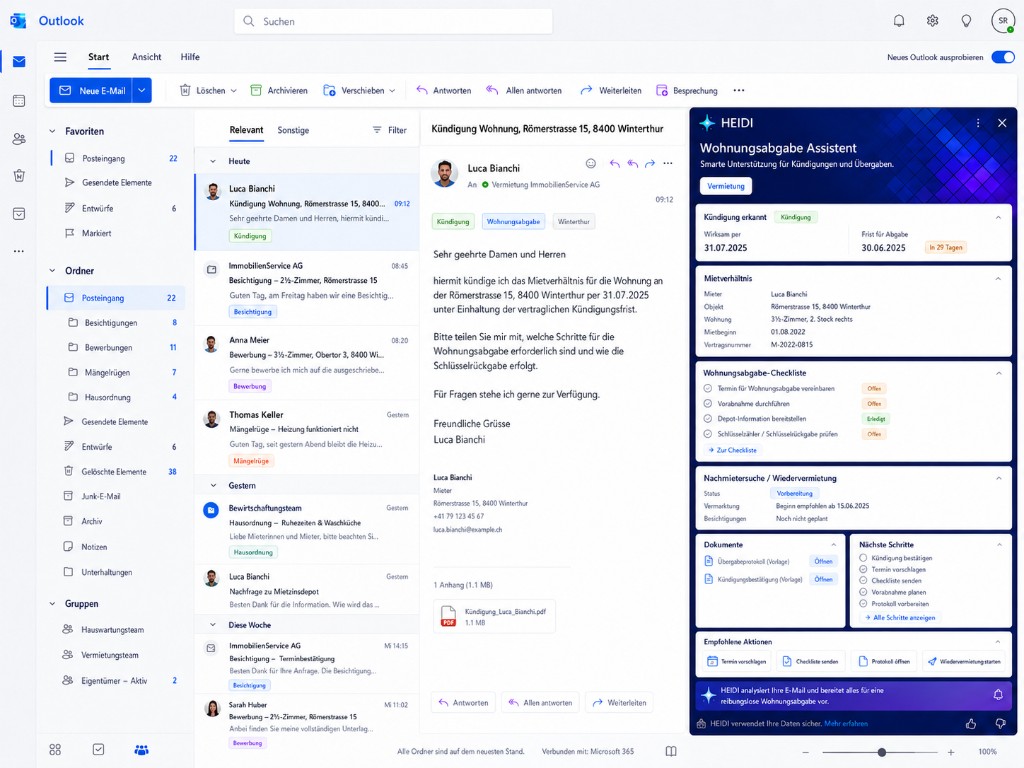This screenshot has width=1024, height=768.
Task: Open Löschen dropdown arrow
Action: click(x=234, y=91)
